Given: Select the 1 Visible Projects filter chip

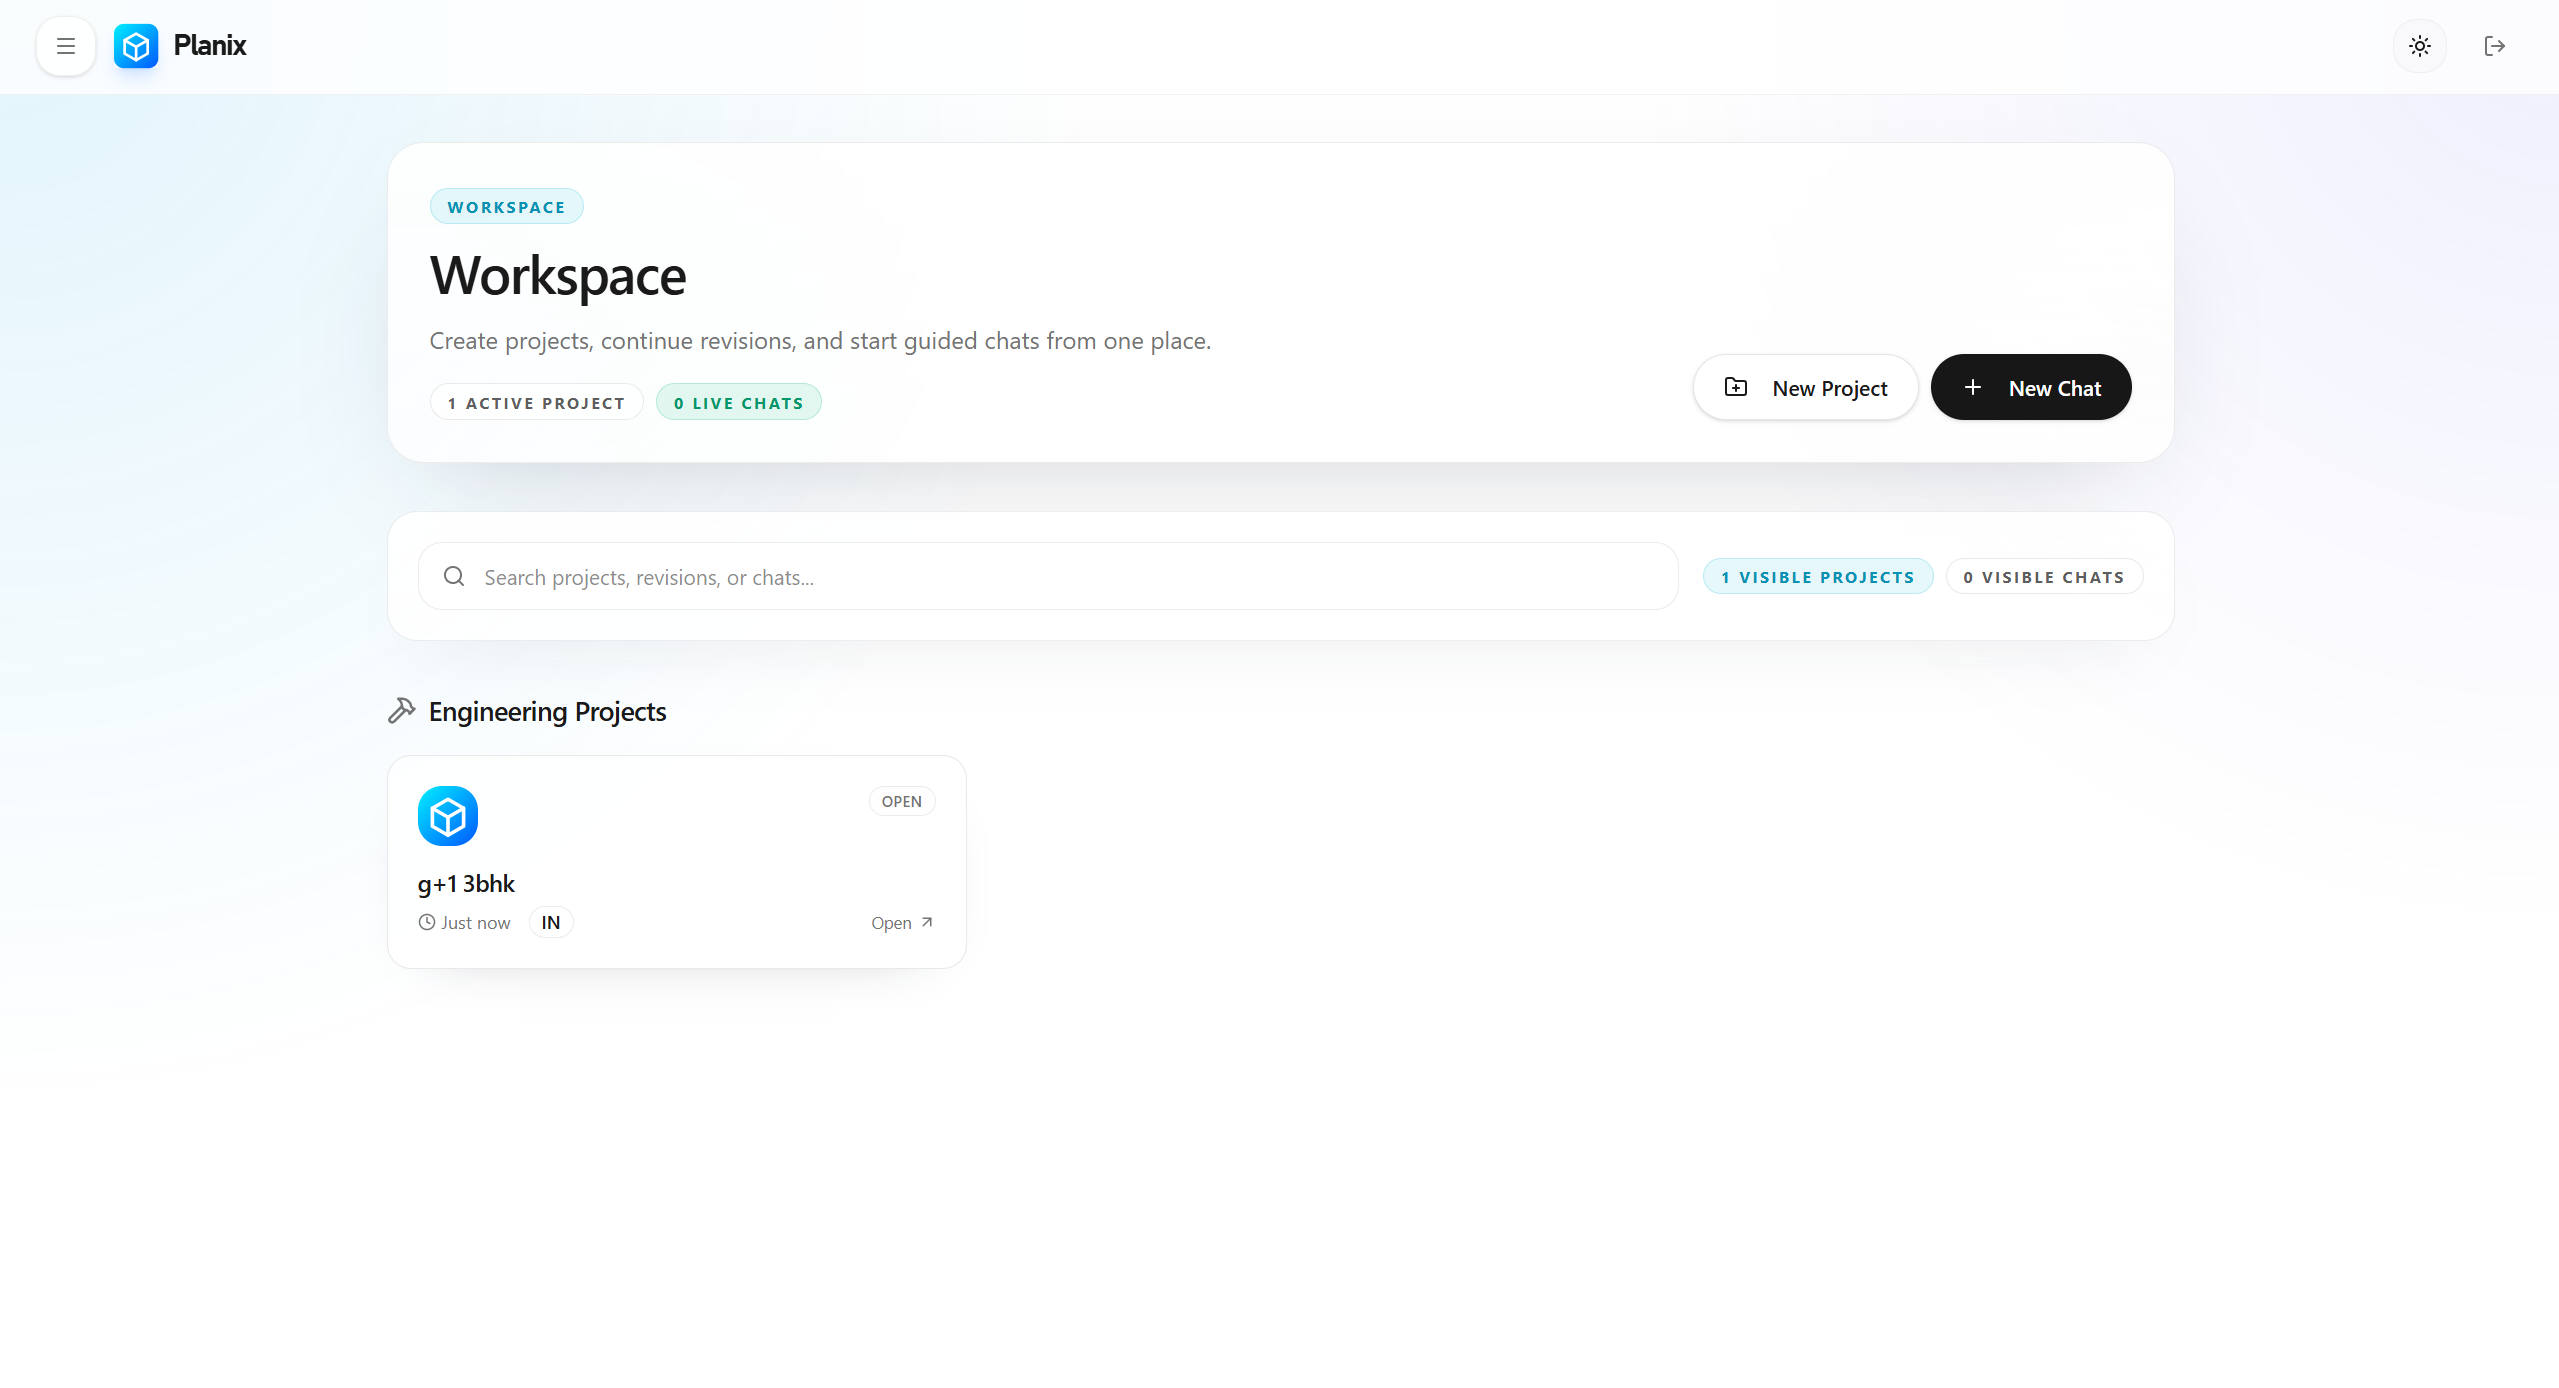Looking at the screenshot, I should pyautogui.click(x=1817, y=577).
